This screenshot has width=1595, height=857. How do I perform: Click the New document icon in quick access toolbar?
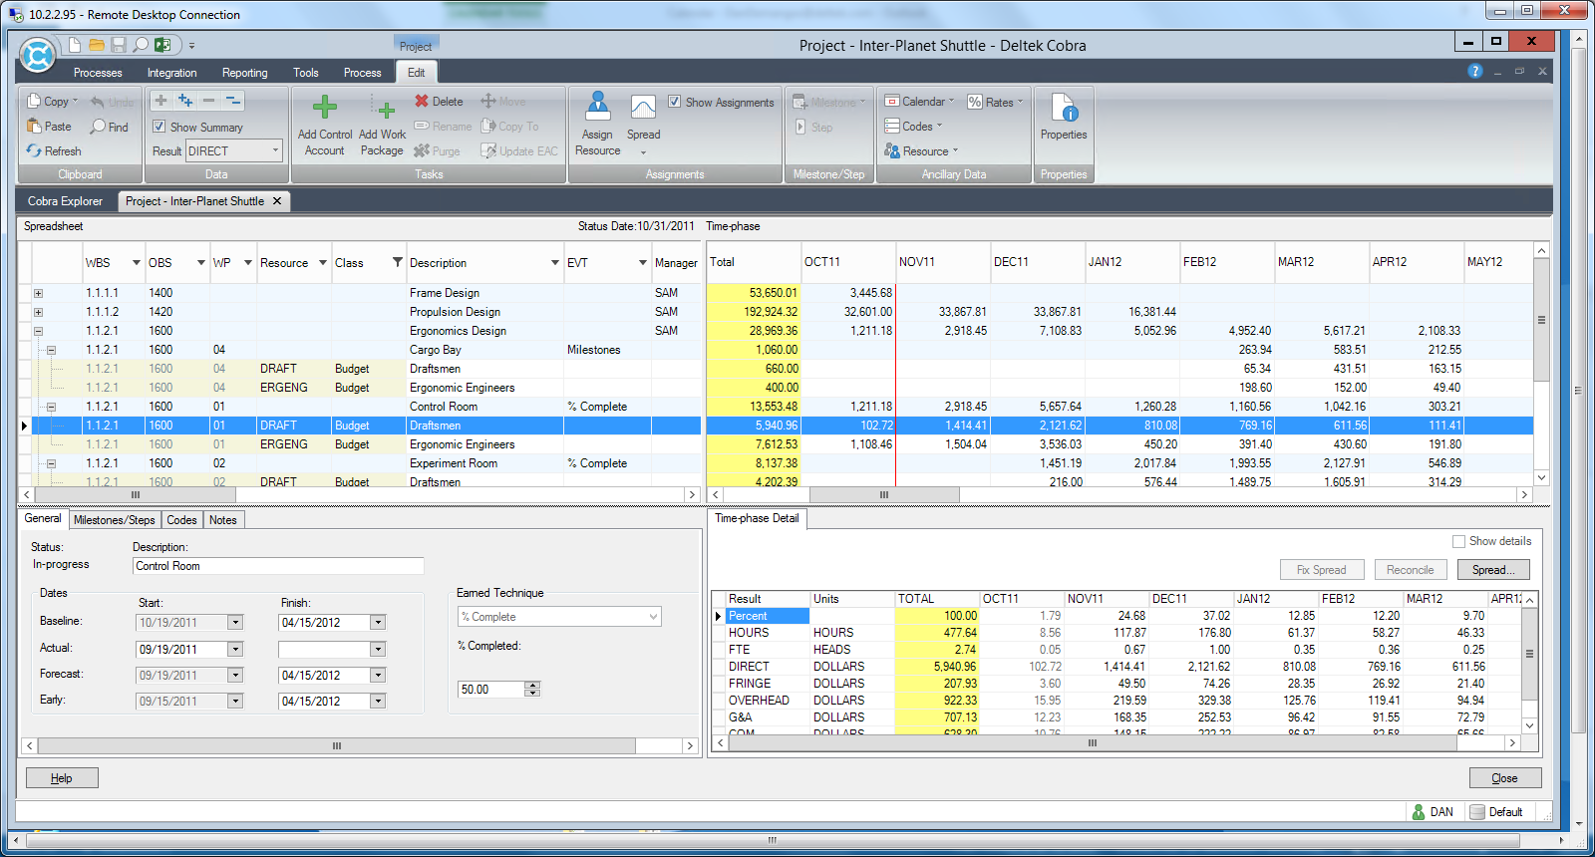75,45
